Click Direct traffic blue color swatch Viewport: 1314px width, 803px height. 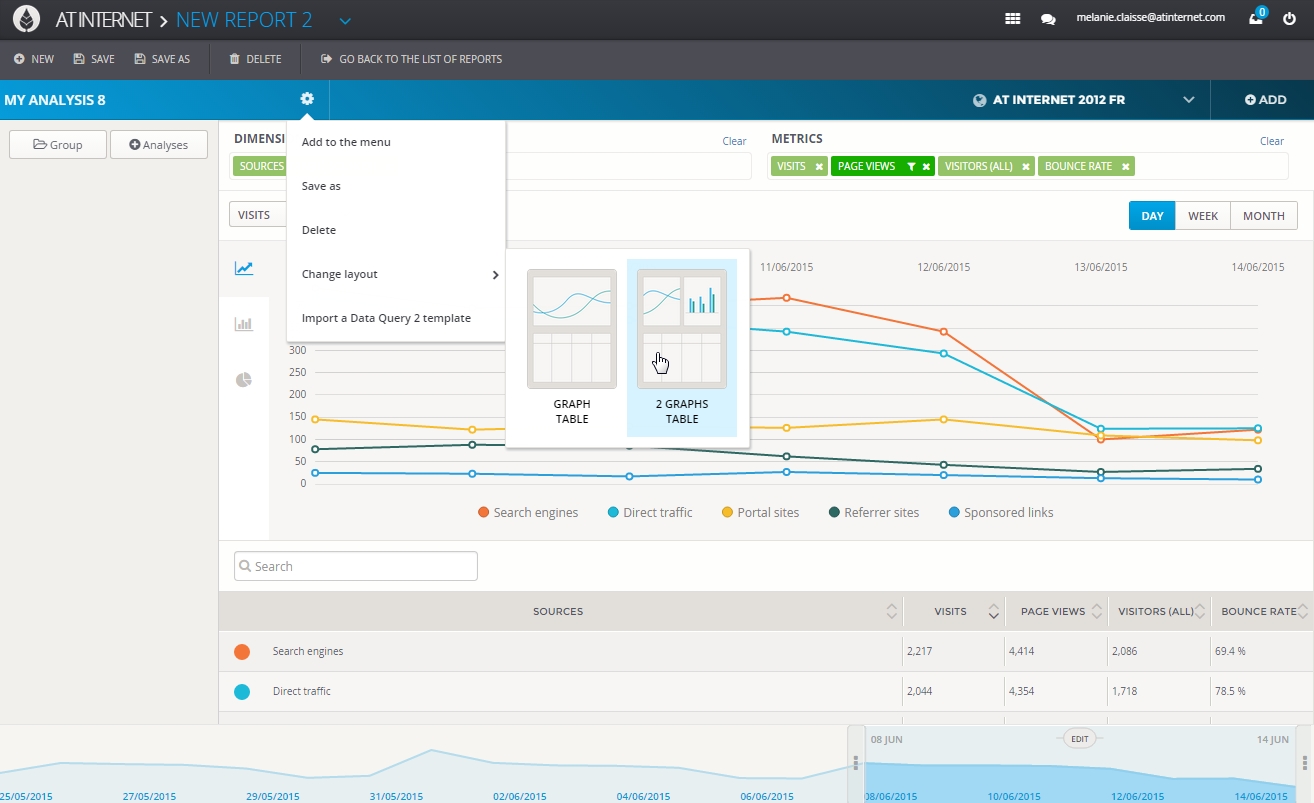click(242, 692)
